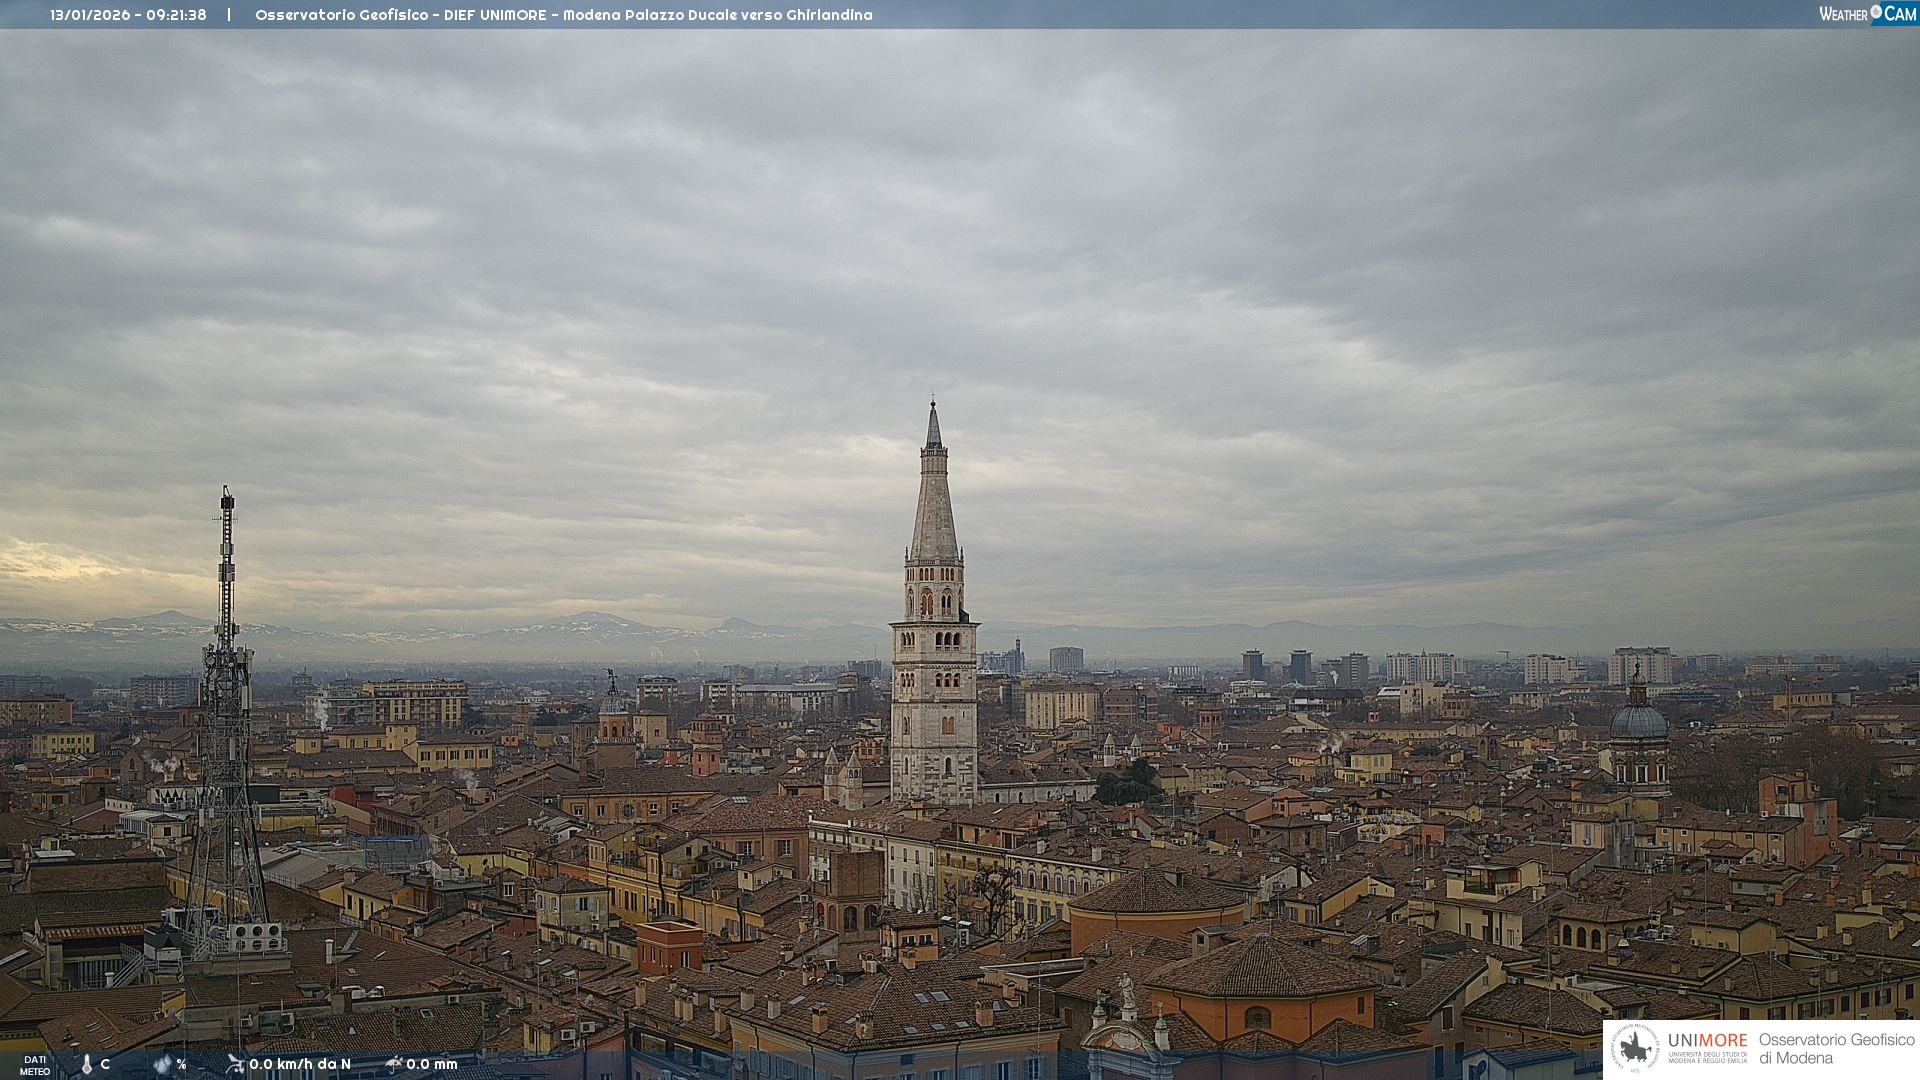Open the DATI METEO label
Image resolution: width=1920 pixels, height=1080 pixels.
click(x=35, y=1066)
